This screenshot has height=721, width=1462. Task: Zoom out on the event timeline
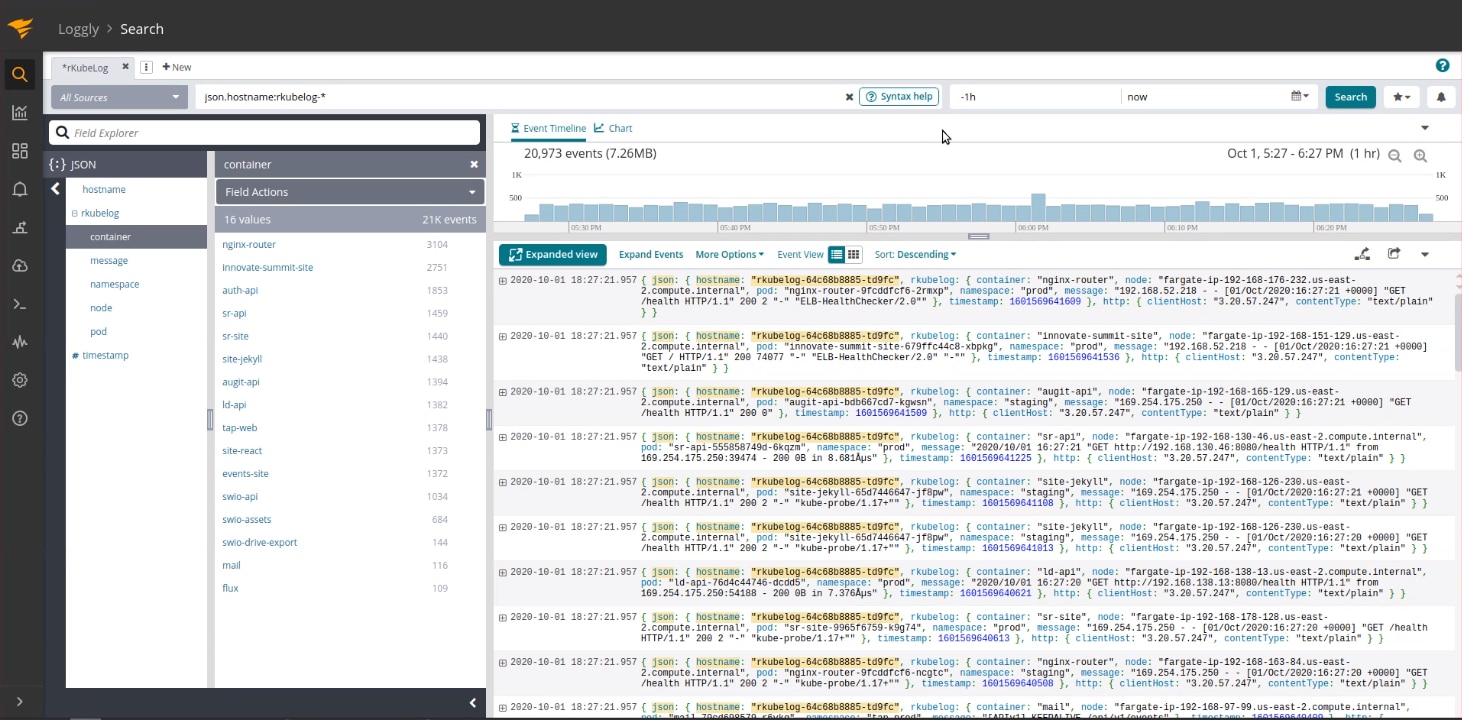[x=1394, y=156]
